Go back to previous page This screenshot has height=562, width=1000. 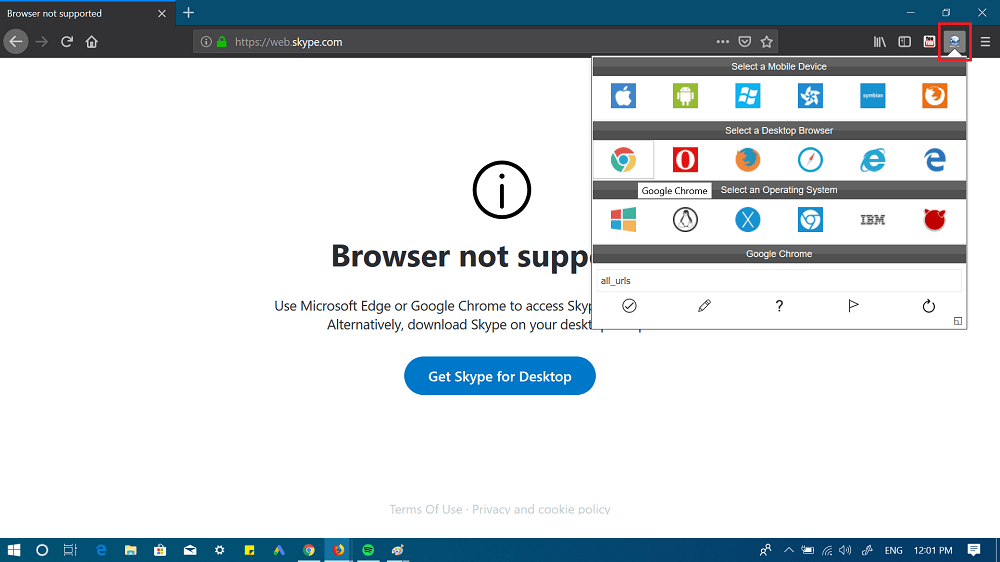pos(16,41)
